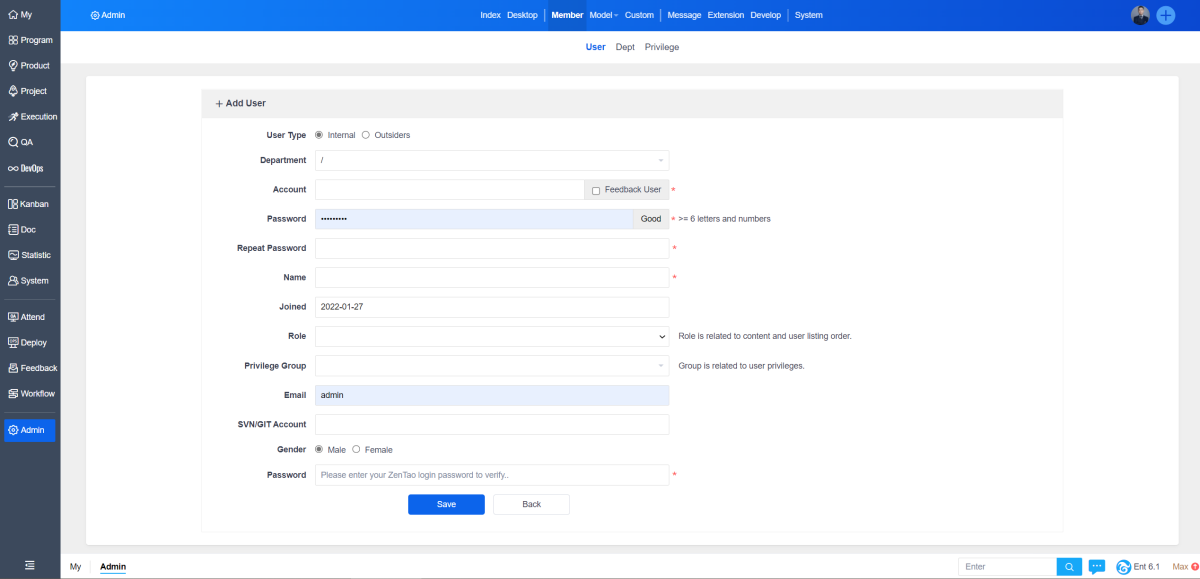
Task: Click the search magnifier icon
Action: [x=1070, y=567]
